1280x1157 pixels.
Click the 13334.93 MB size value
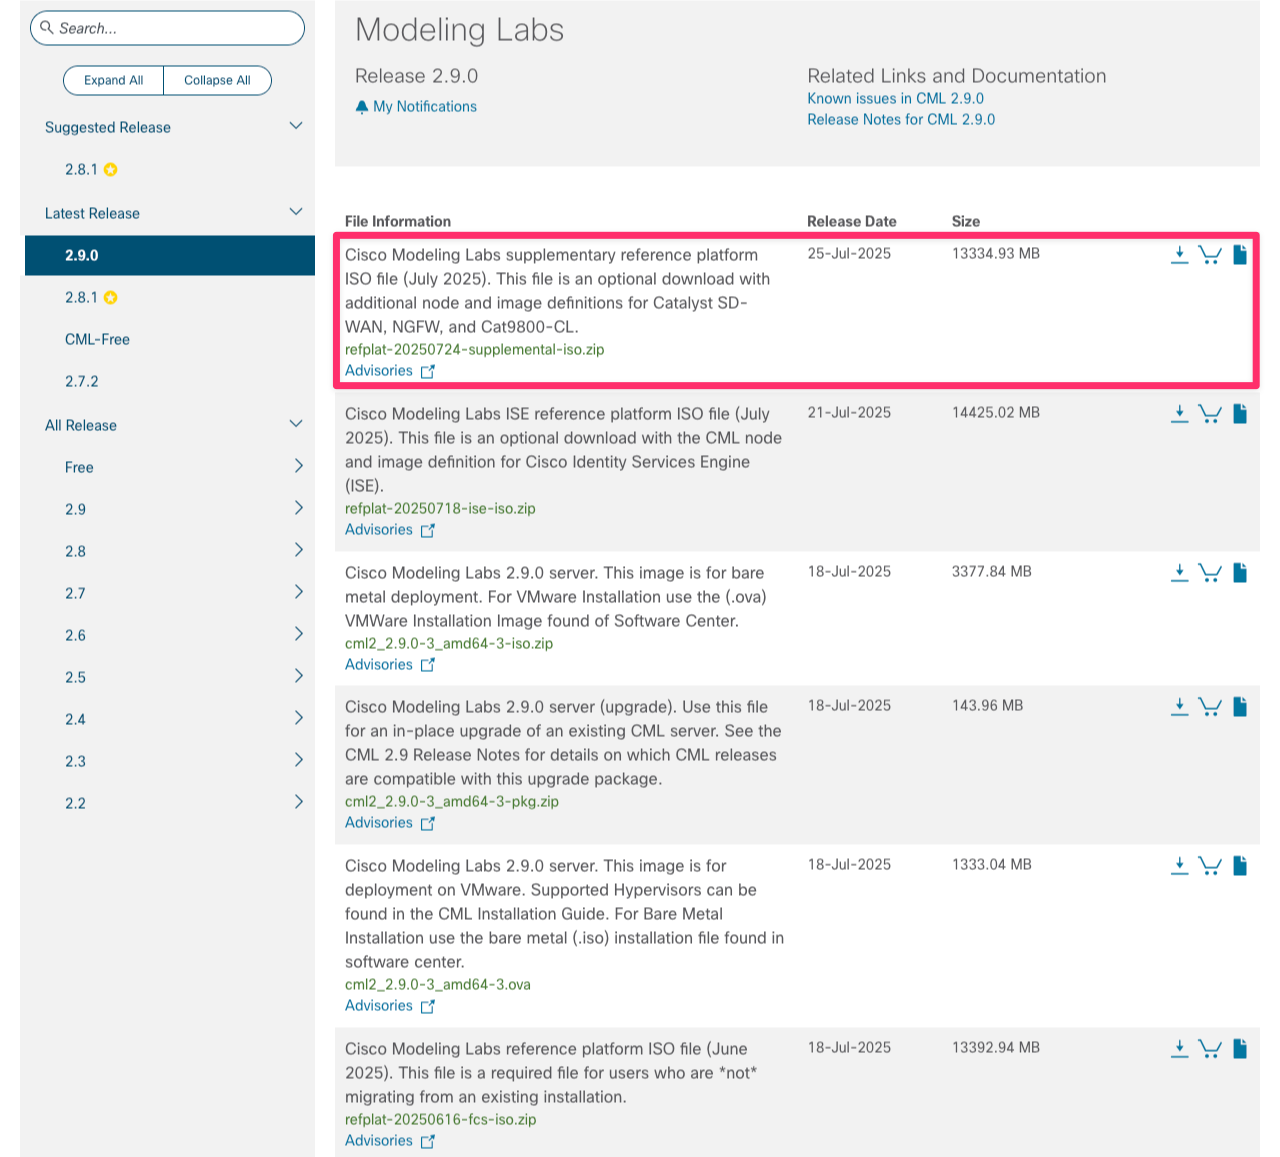point(996,254)
